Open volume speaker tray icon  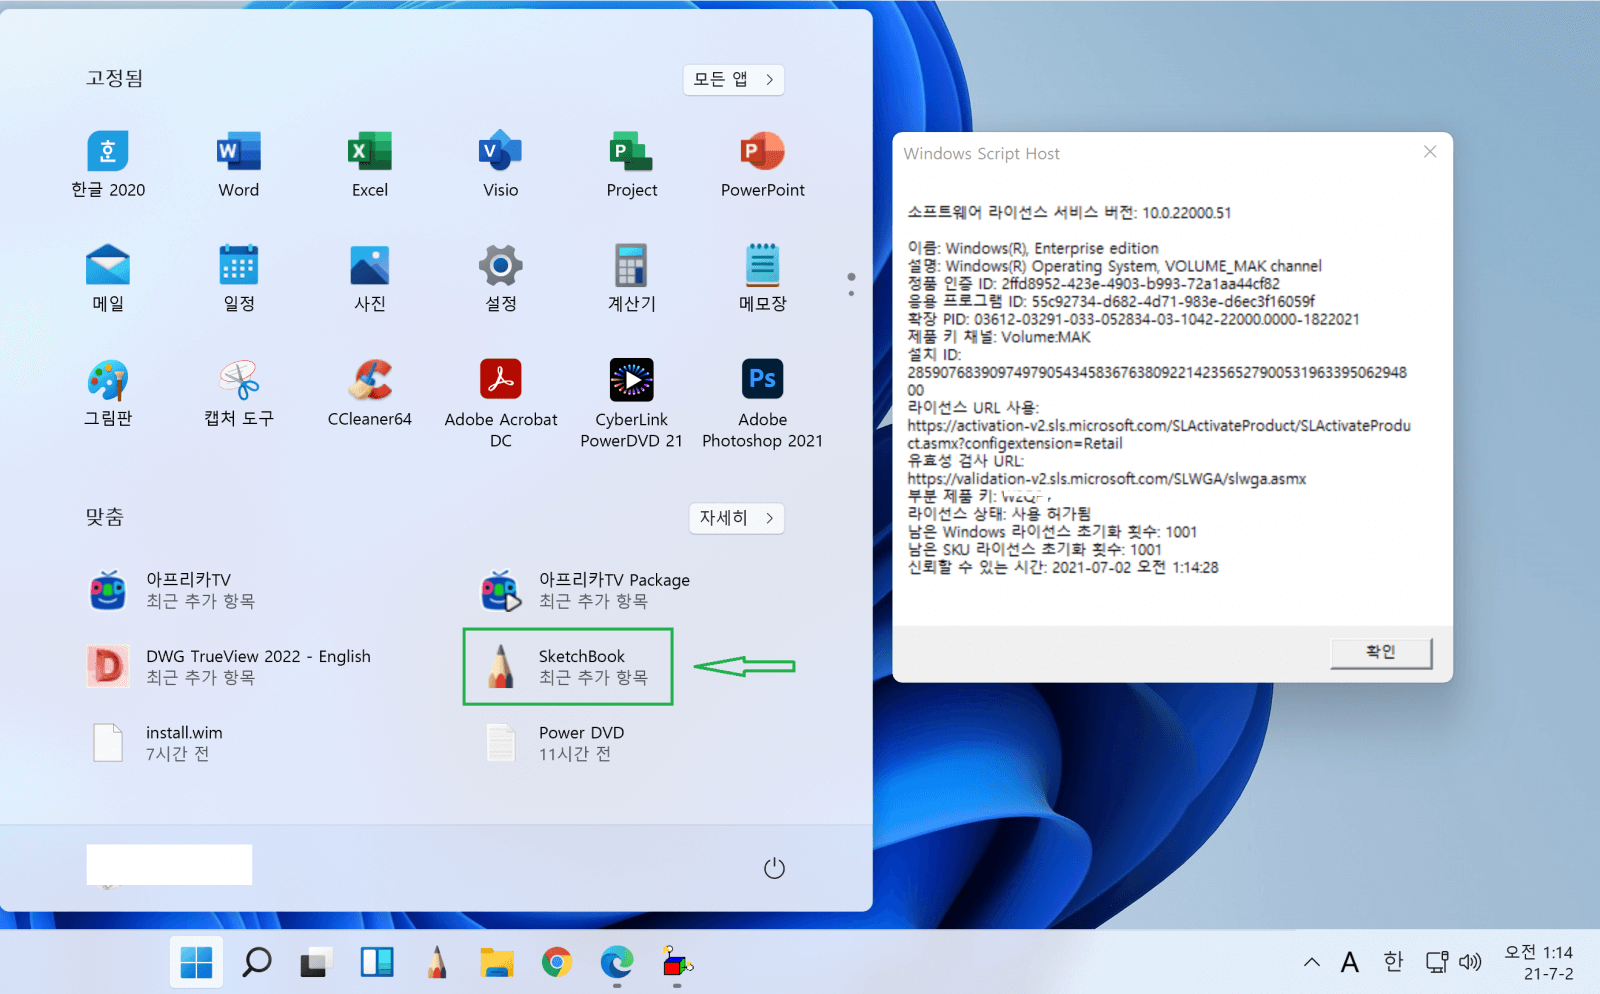click(1470, 962)
